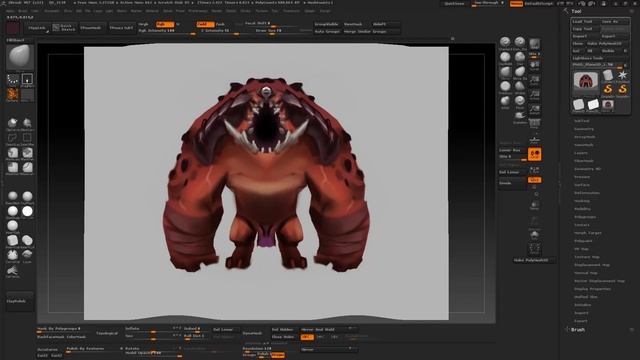Click the Merge Similar Groups button
This screenshot has height=360, width=640.
371,31
